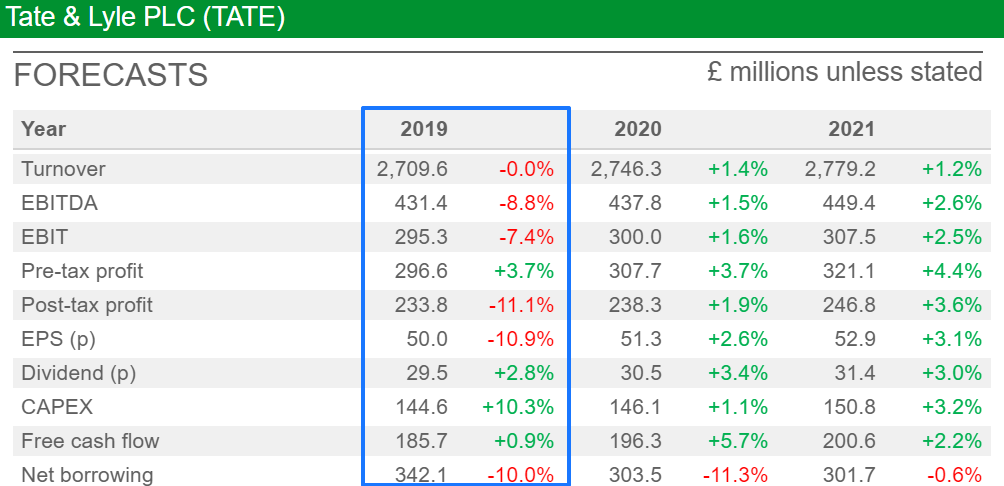Click the 2020 column header
The image size is (1004, 486).
638,129
